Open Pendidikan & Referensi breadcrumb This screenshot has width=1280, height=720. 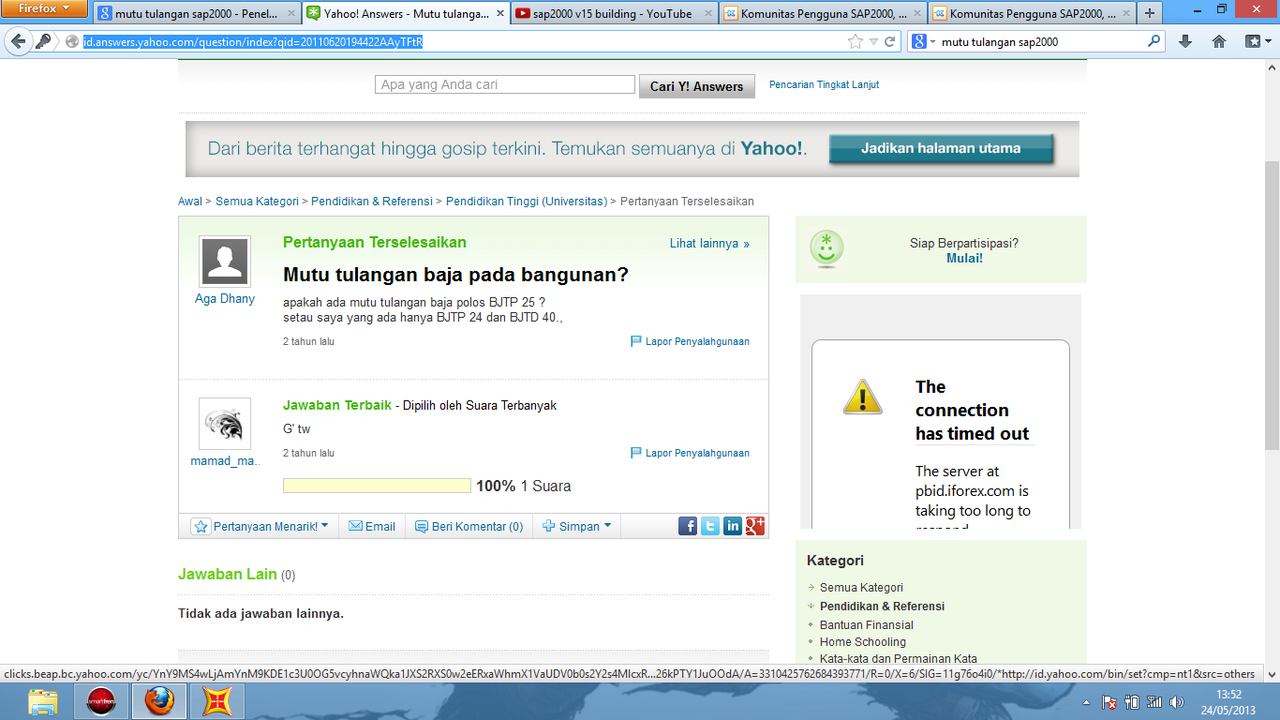click(x=372, y=201)
